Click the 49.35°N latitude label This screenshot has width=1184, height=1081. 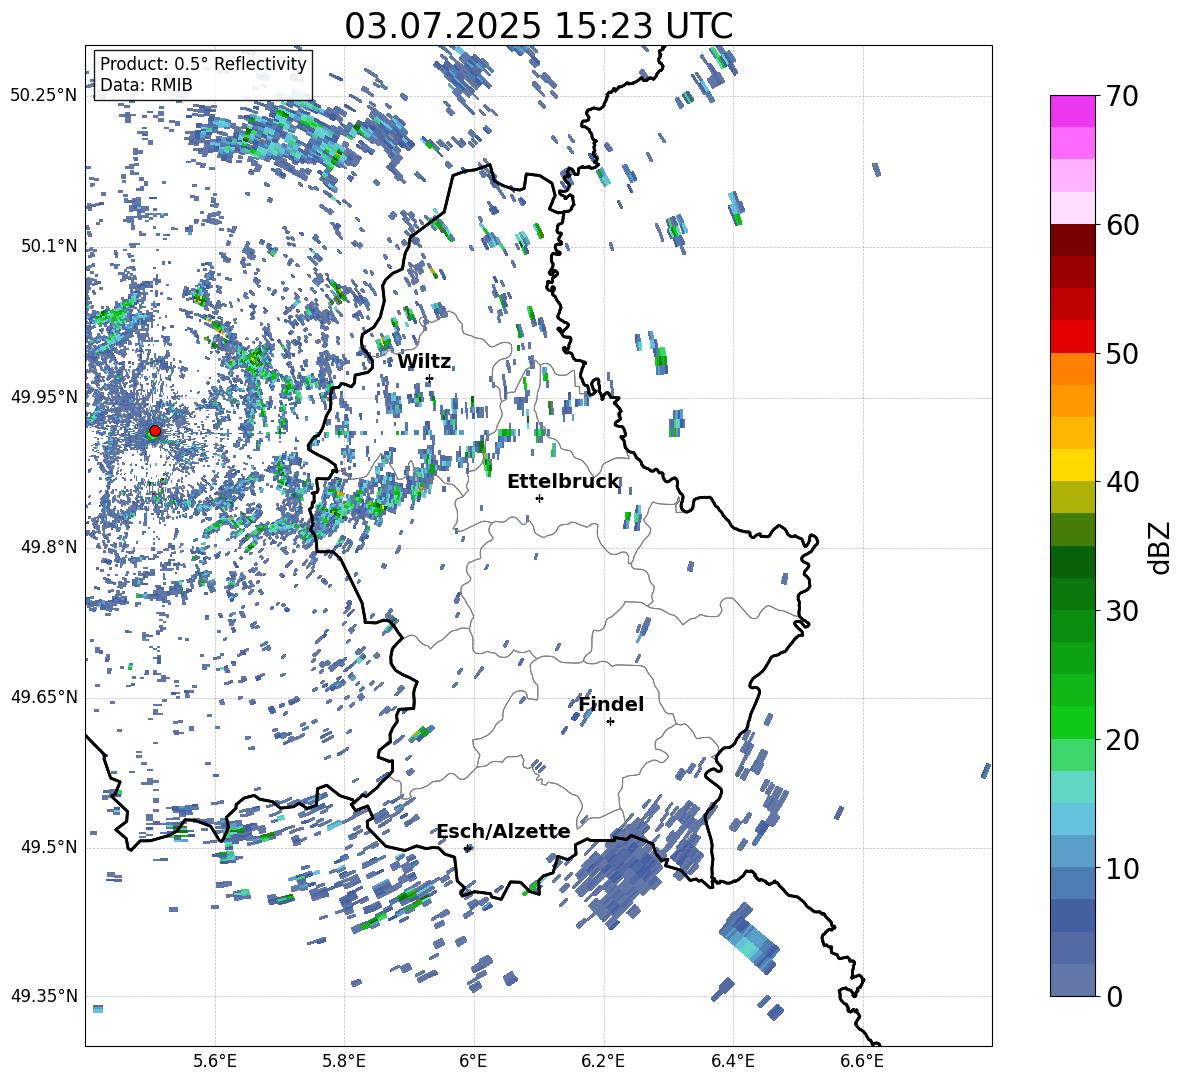click(44, 996)
